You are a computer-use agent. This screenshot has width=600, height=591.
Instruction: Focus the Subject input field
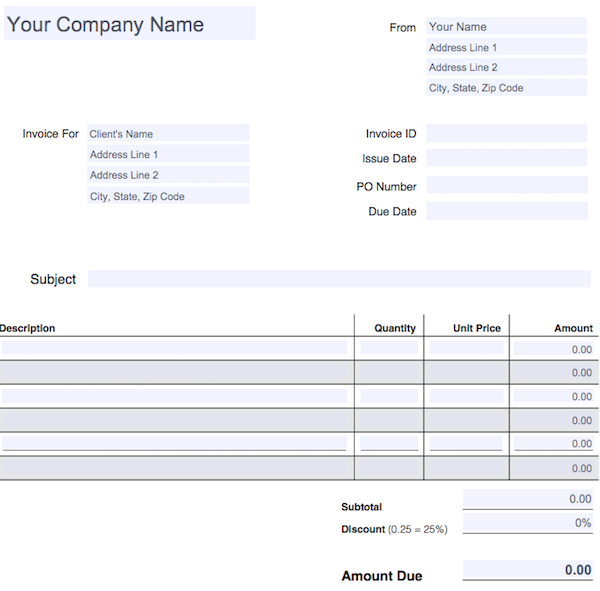(338, 279)
